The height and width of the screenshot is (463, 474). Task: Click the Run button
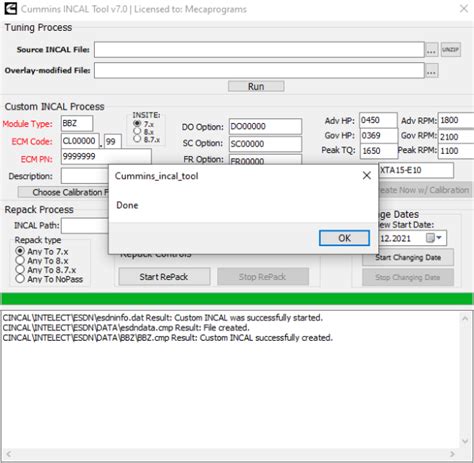tap(256, 86)
